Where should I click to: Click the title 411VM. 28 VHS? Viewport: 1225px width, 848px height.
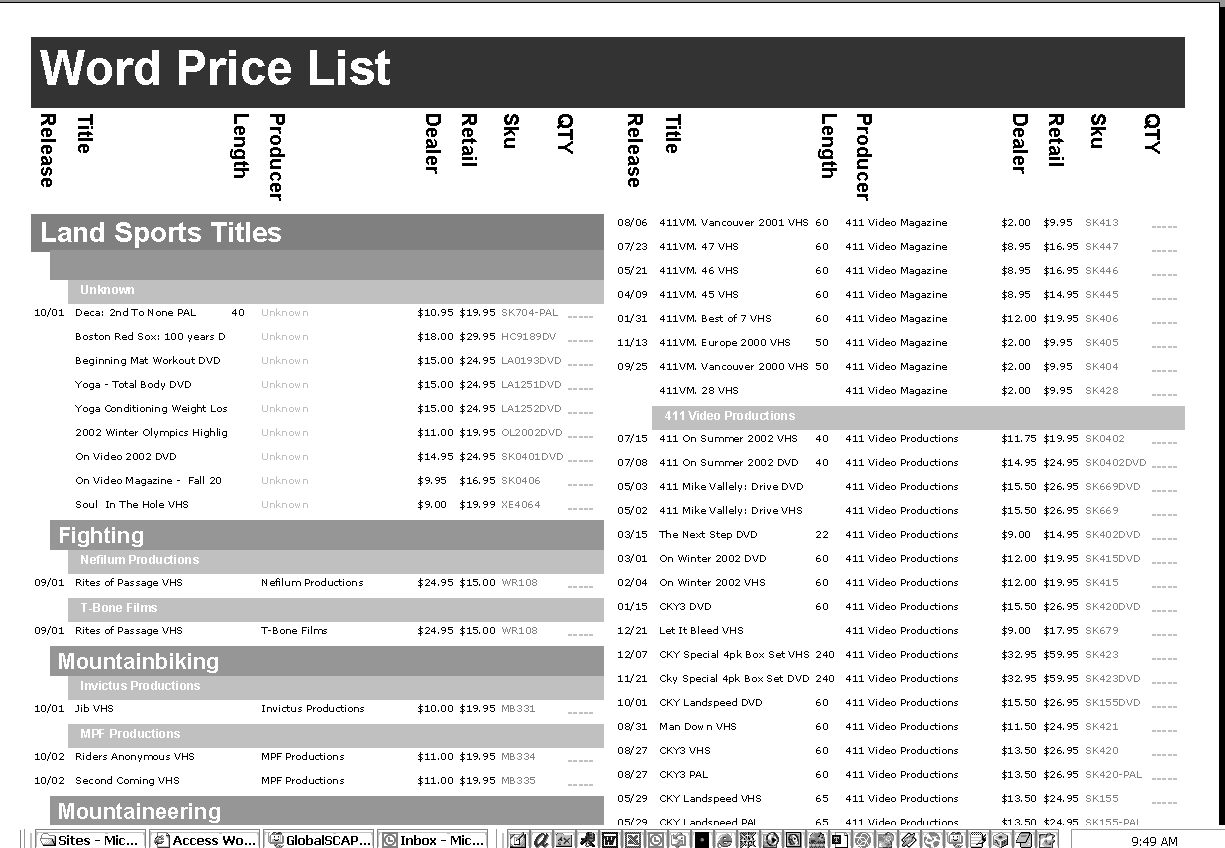click(x=699, y=391)
